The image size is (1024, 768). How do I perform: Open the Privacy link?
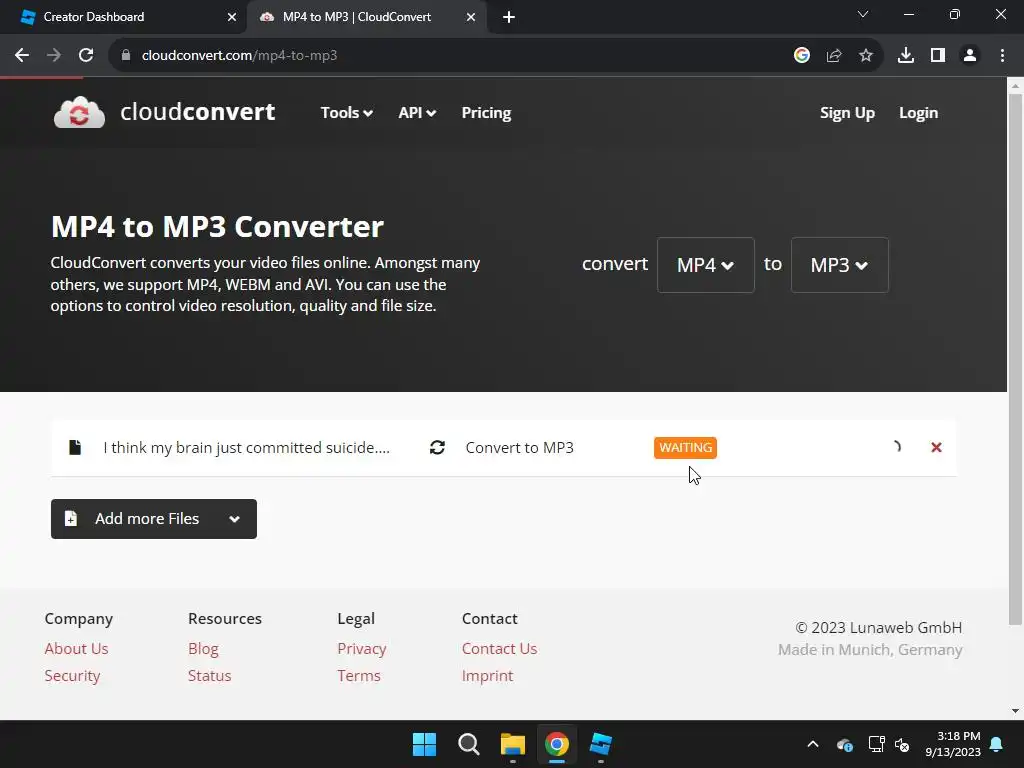pos(362,648)
